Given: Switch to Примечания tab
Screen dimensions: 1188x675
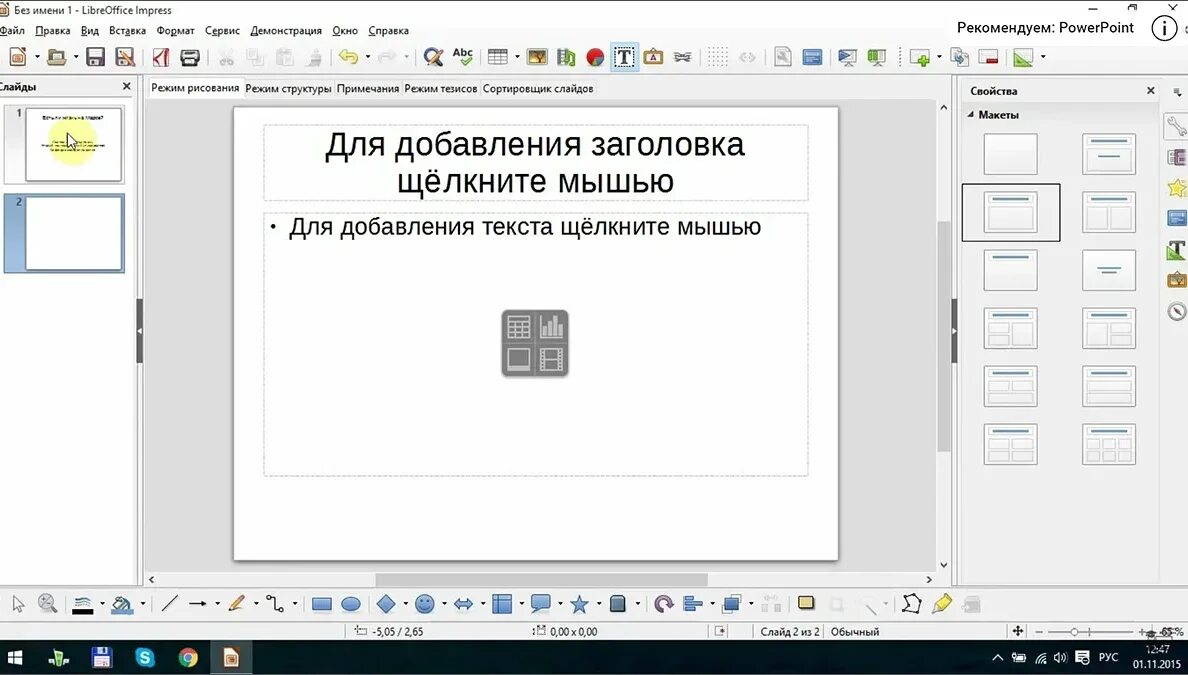Looking at the screenshot, I should (x=367, y=89).
